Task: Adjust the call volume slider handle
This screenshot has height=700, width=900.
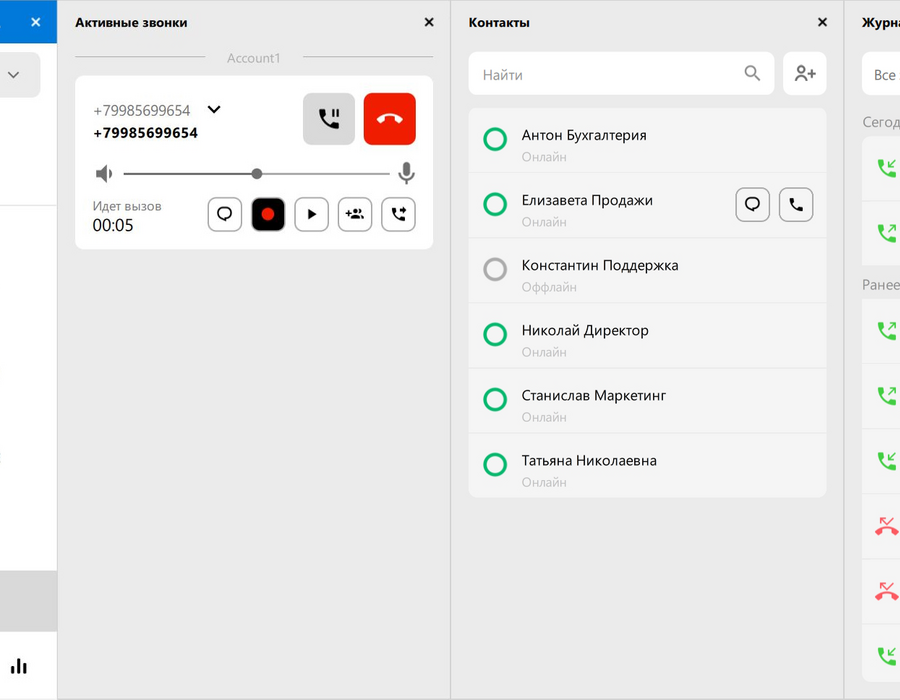Action: pos(257,173)
